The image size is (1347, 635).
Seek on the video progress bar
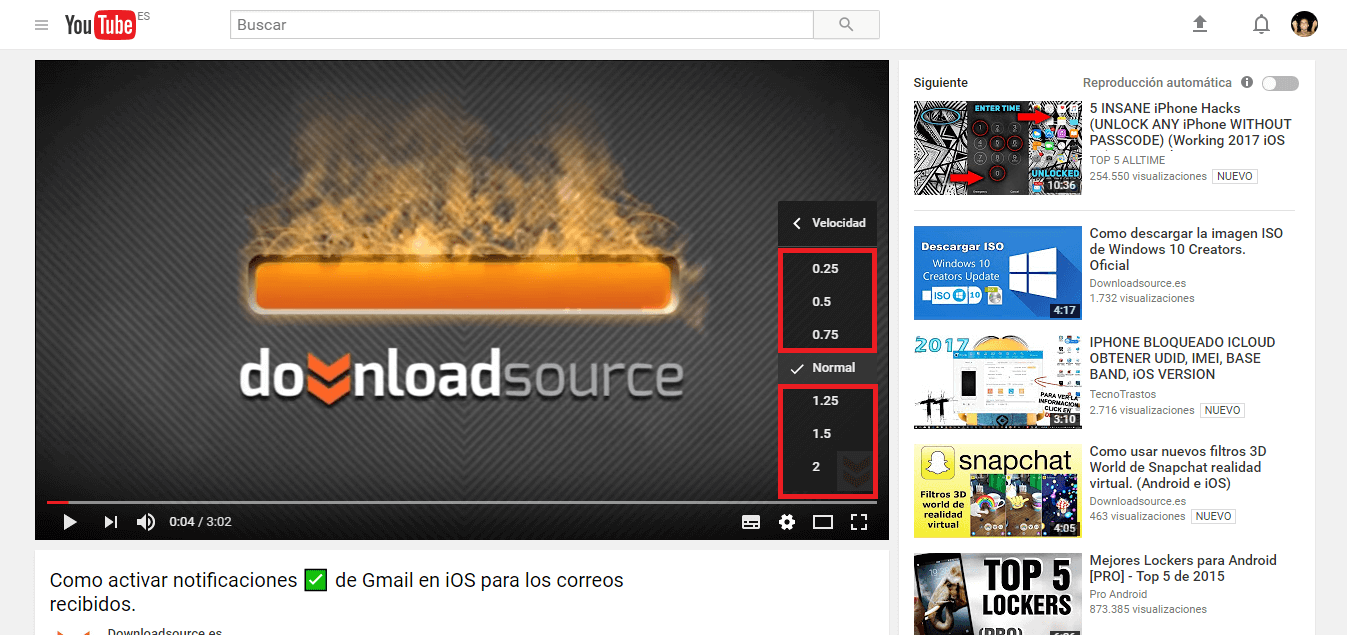[462, 502]
